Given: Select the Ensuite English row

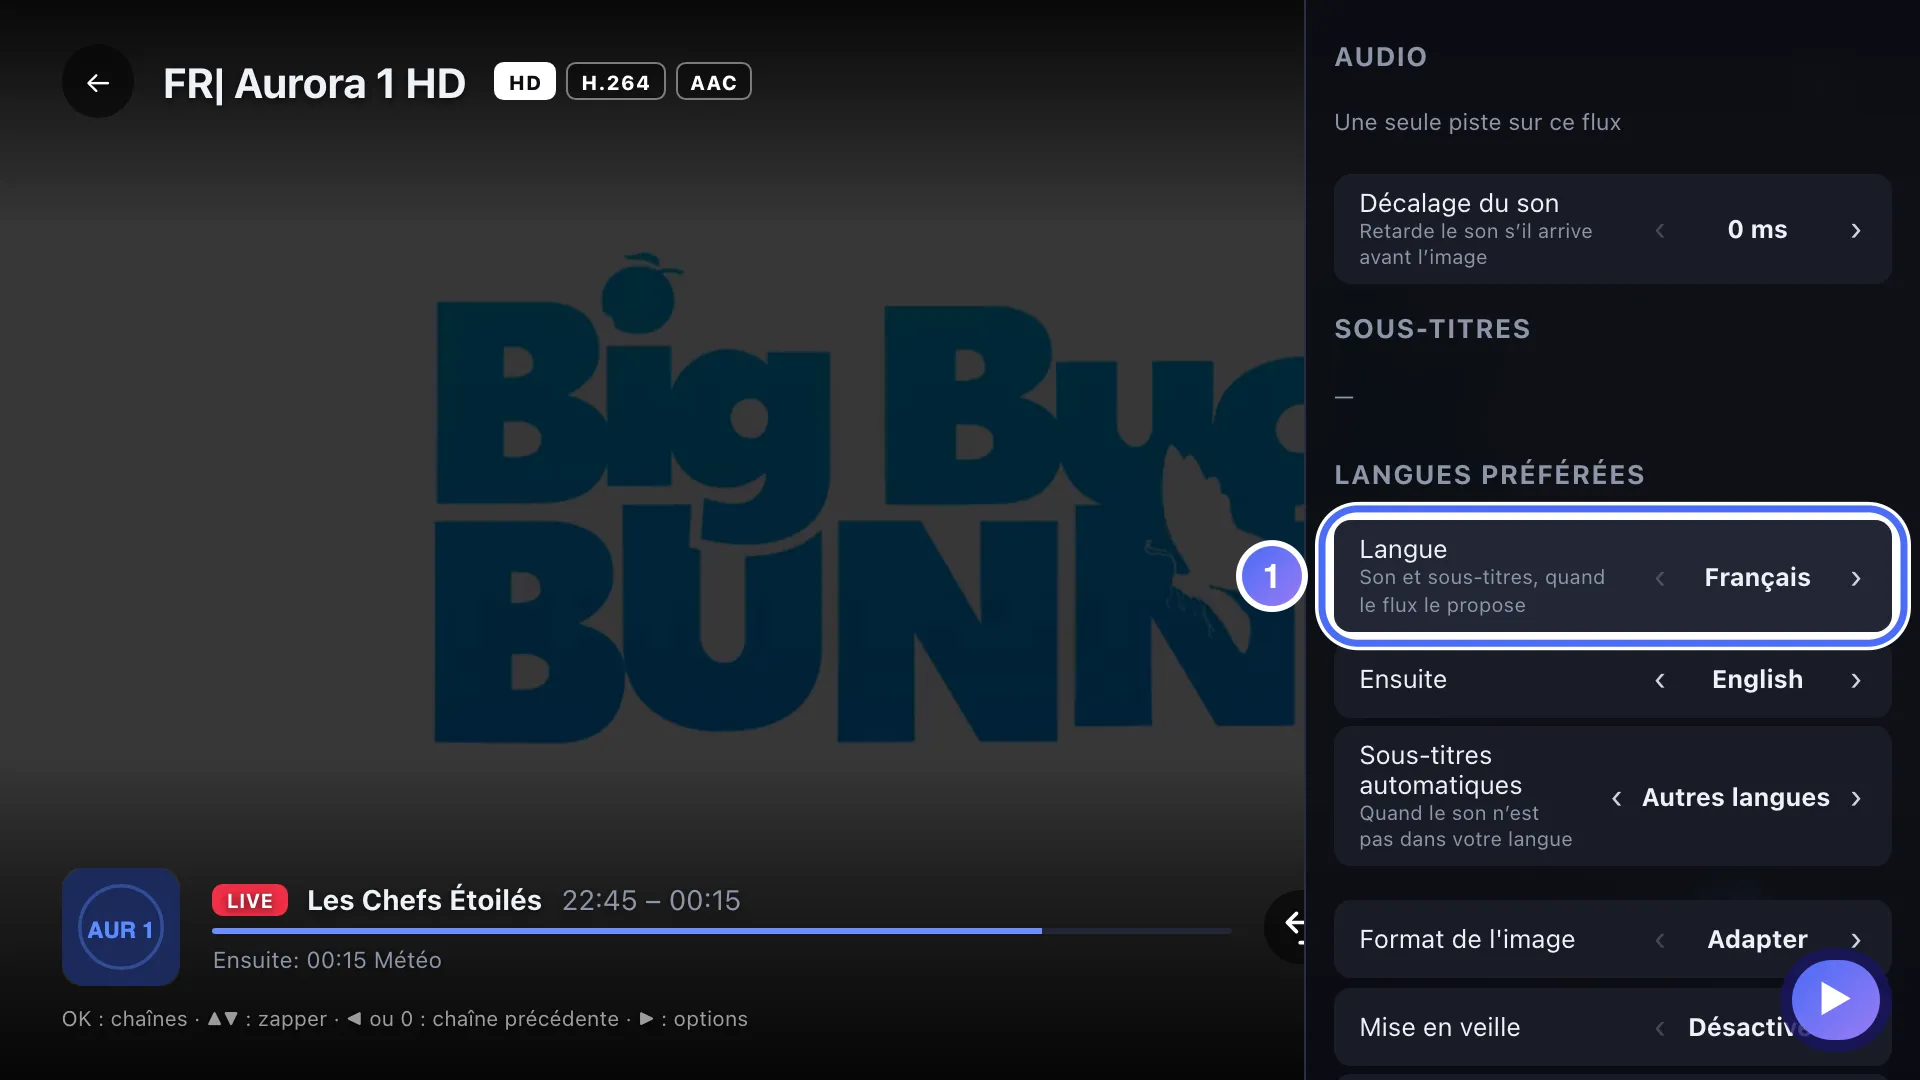Looking at the screenshot, I should 1612,680.
